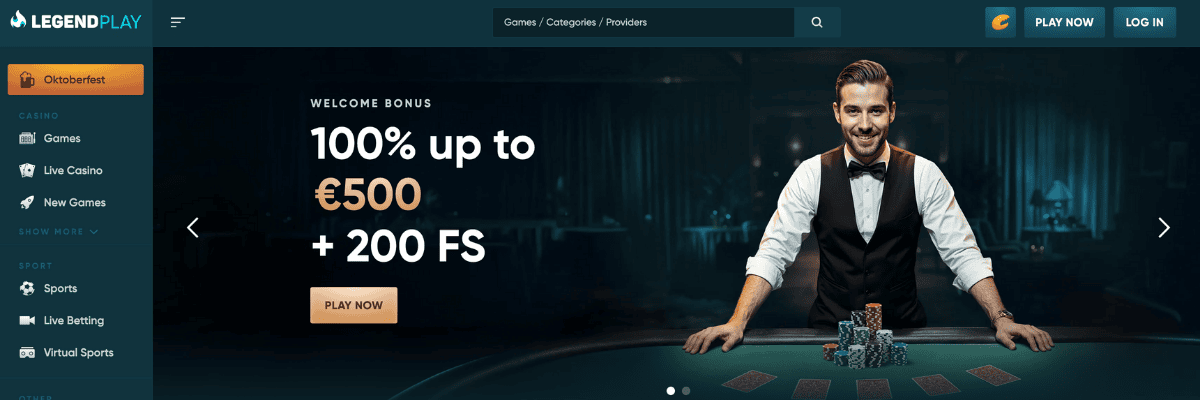Click the New Games rocket icon
This screenshot has height=400, width=1200.
coord(27,202)
